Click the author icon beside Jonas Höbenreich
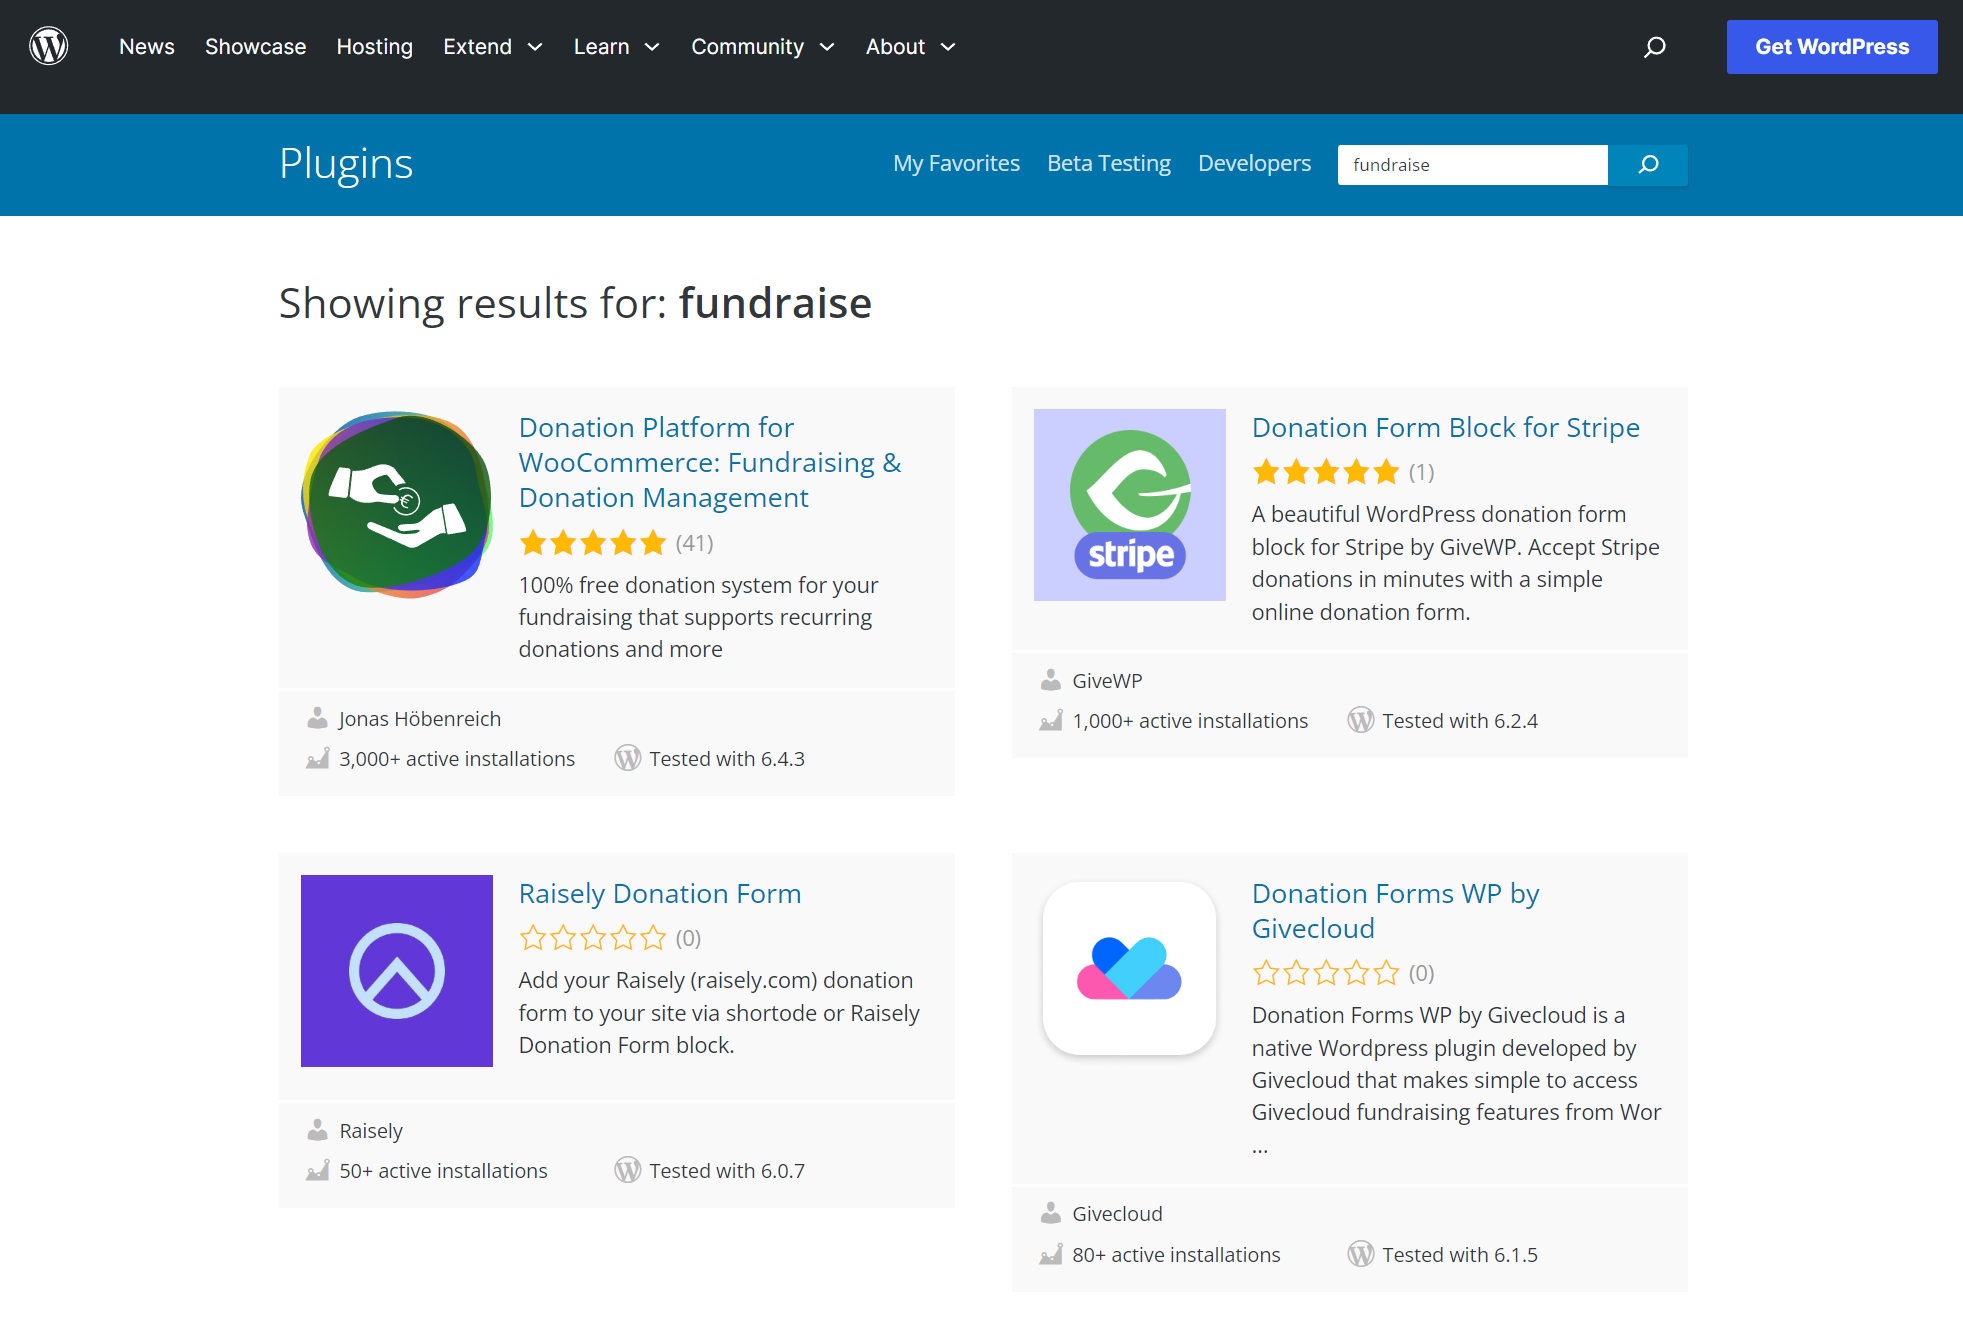Viewport: 1963px width, 1337px height. pyautogui.click(x=317, y=718)
